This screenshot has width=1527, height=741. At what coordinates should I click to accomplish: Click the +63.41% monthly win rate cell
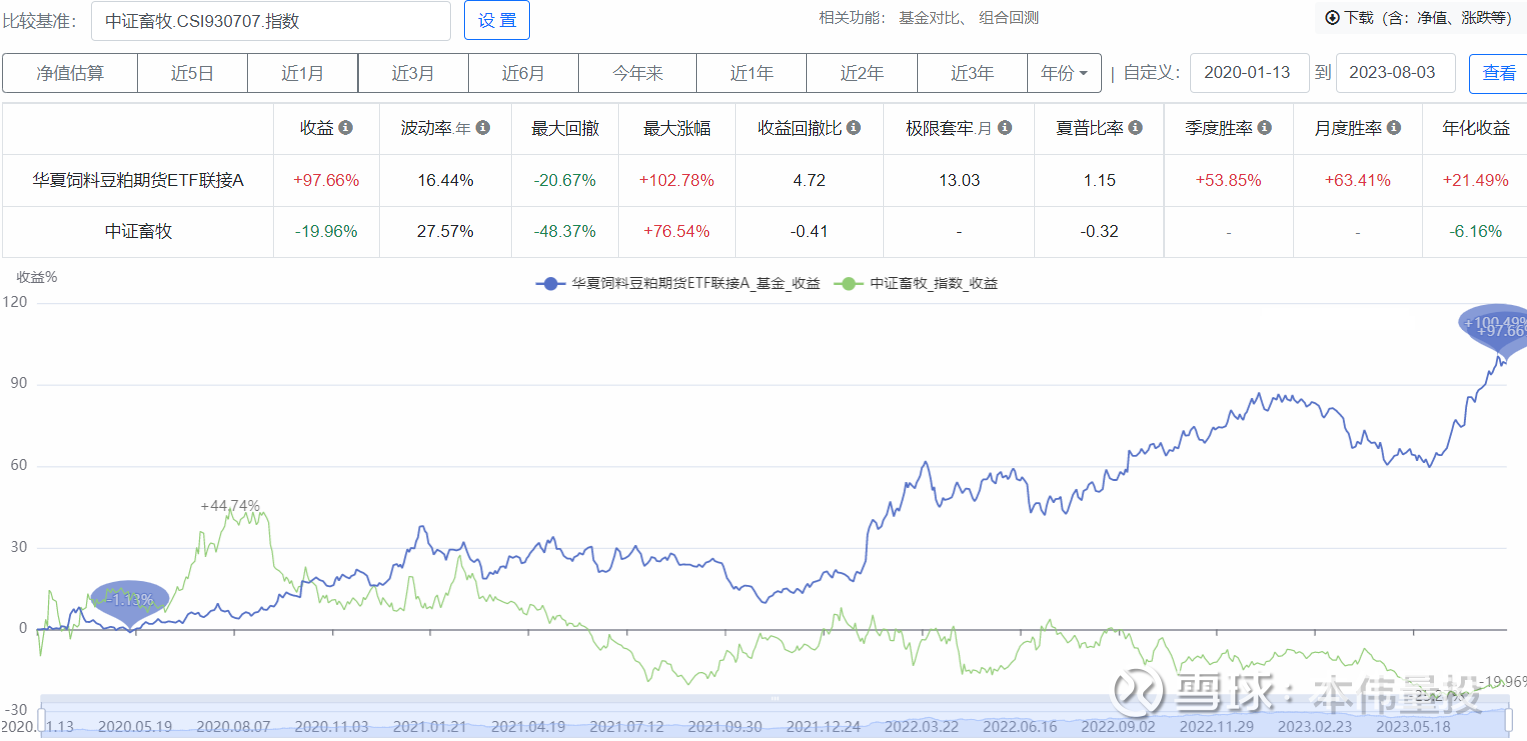(x=1358, y=180)
